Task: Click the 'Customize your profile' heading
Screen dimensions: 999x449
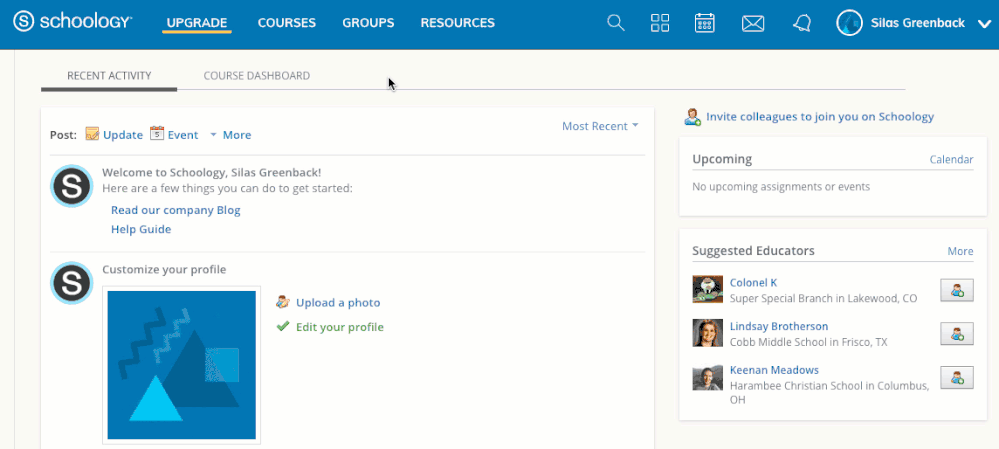Action: point(164,269)
